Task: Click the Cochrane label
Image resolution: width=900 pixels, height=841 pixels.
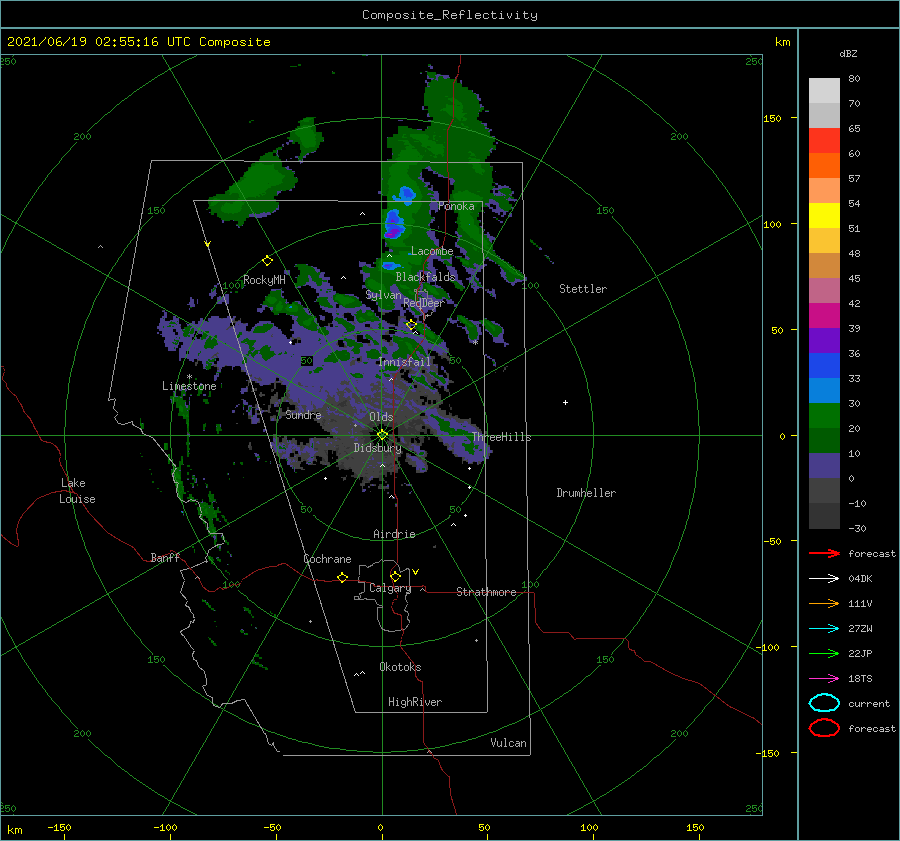Action: pyautogui.click(x=327, y=559)
